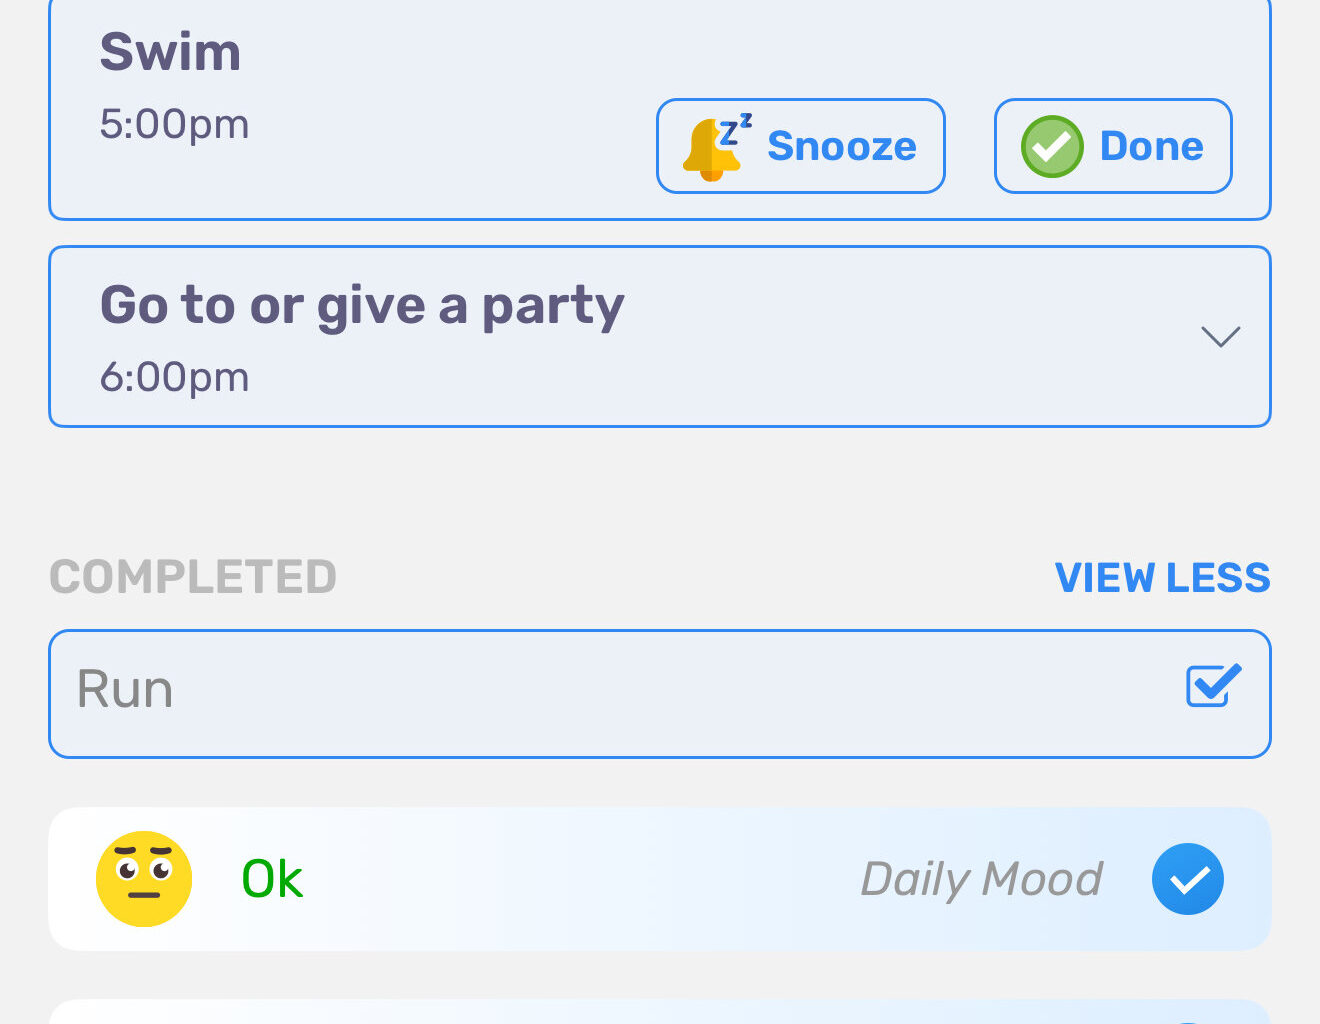Click the snooze bell icon

[716, 147]
